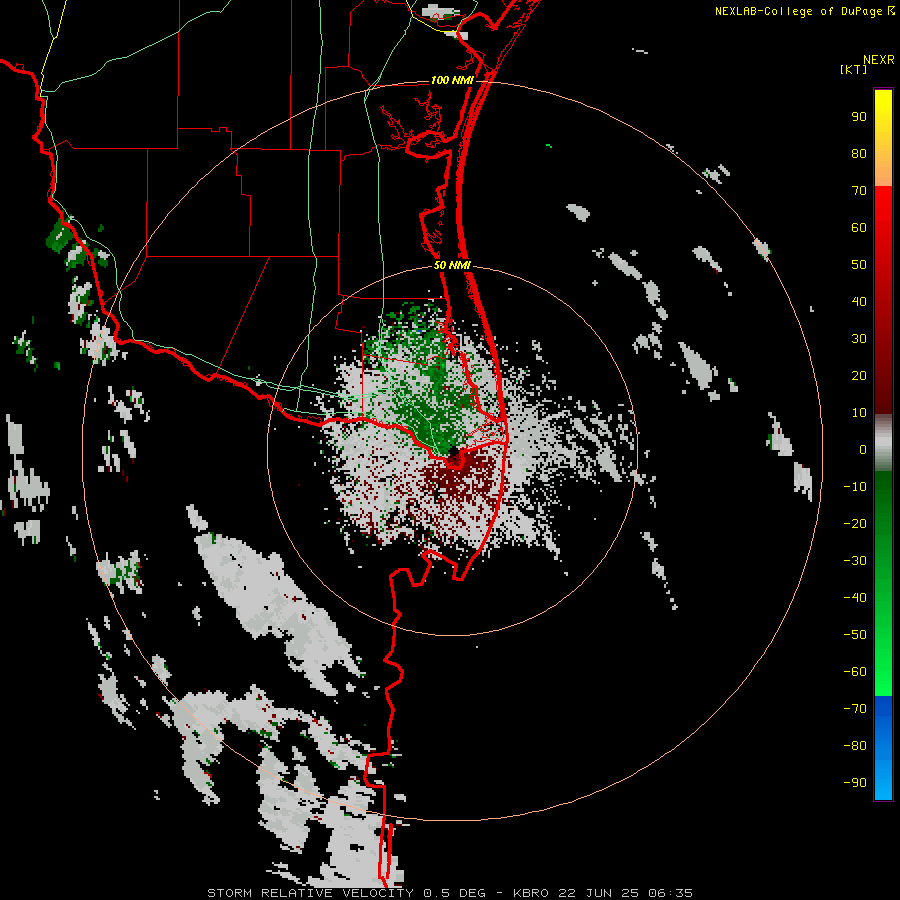Viewport: 900px width, 900px height.
Task: Click the -40 scale value
Action: click(855, 598)
